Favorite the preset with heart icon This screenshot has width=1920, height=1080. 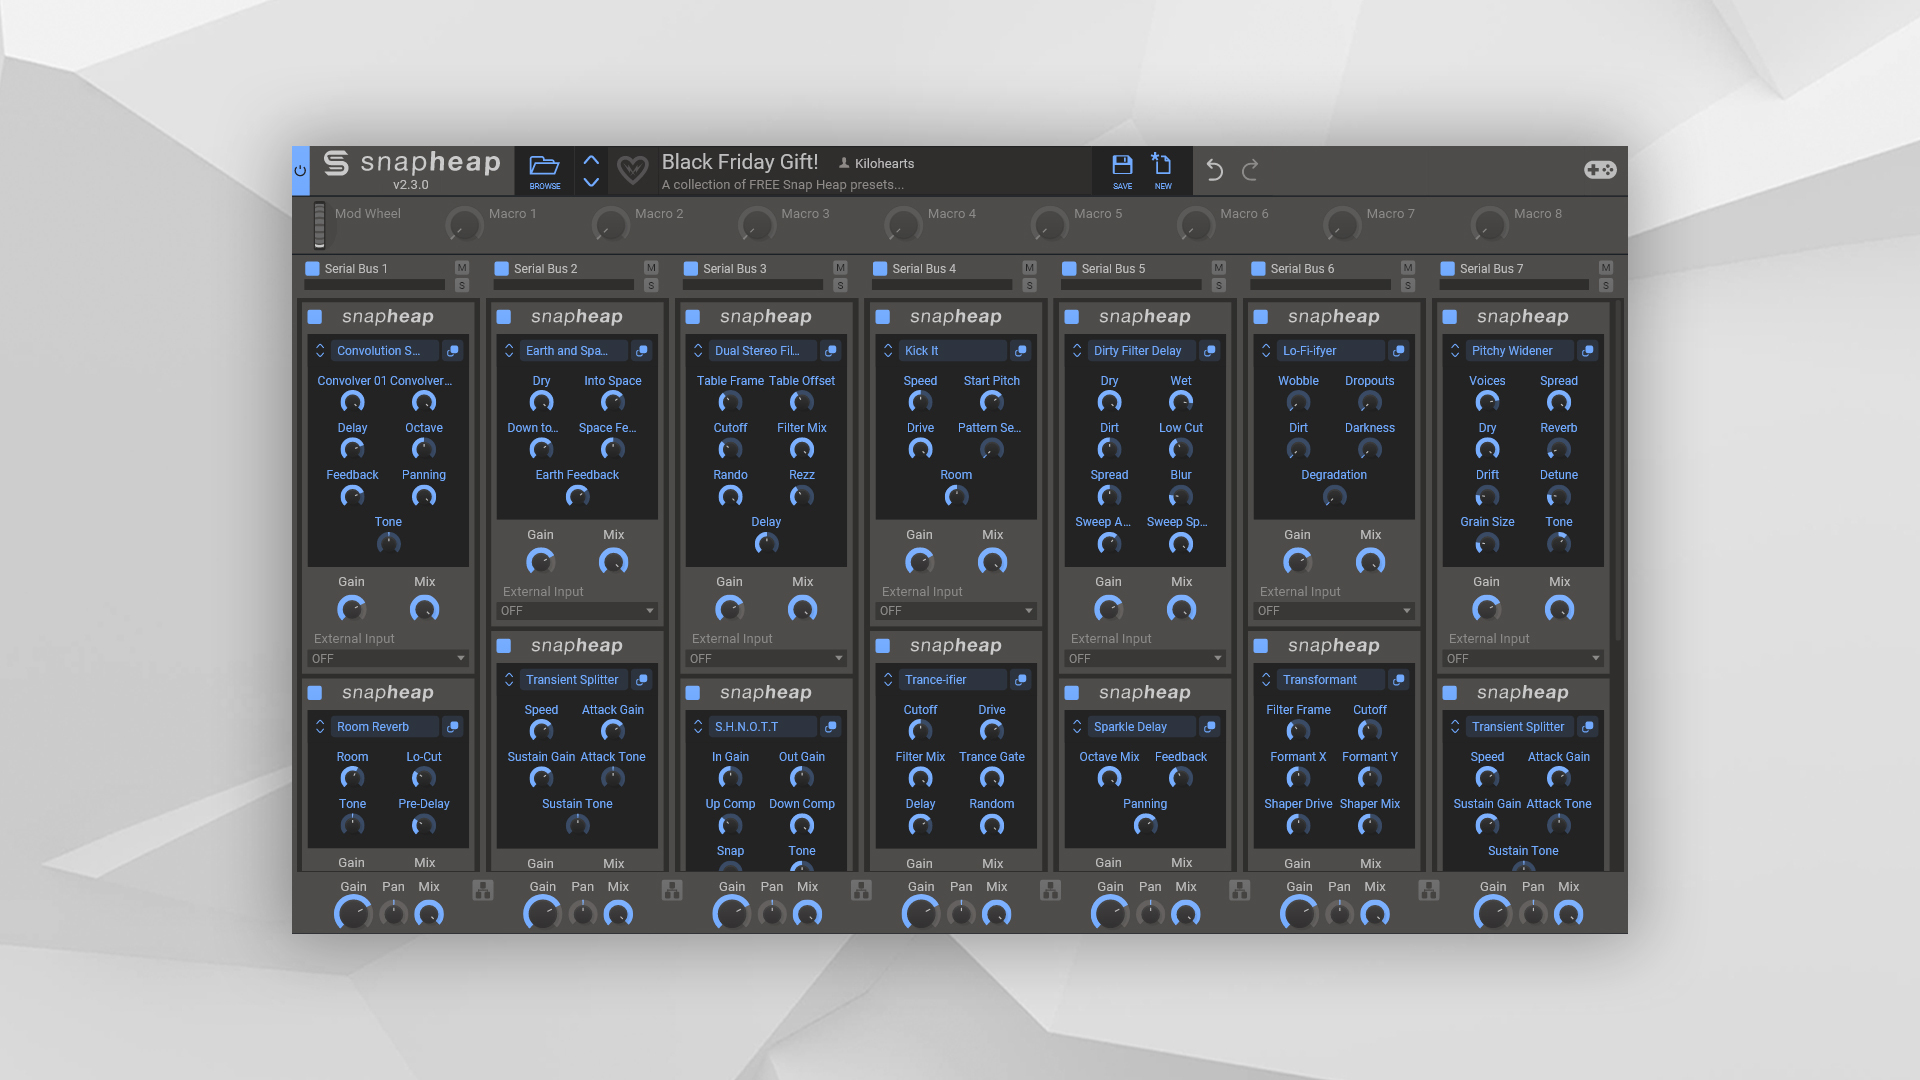[x=632, y=170]
